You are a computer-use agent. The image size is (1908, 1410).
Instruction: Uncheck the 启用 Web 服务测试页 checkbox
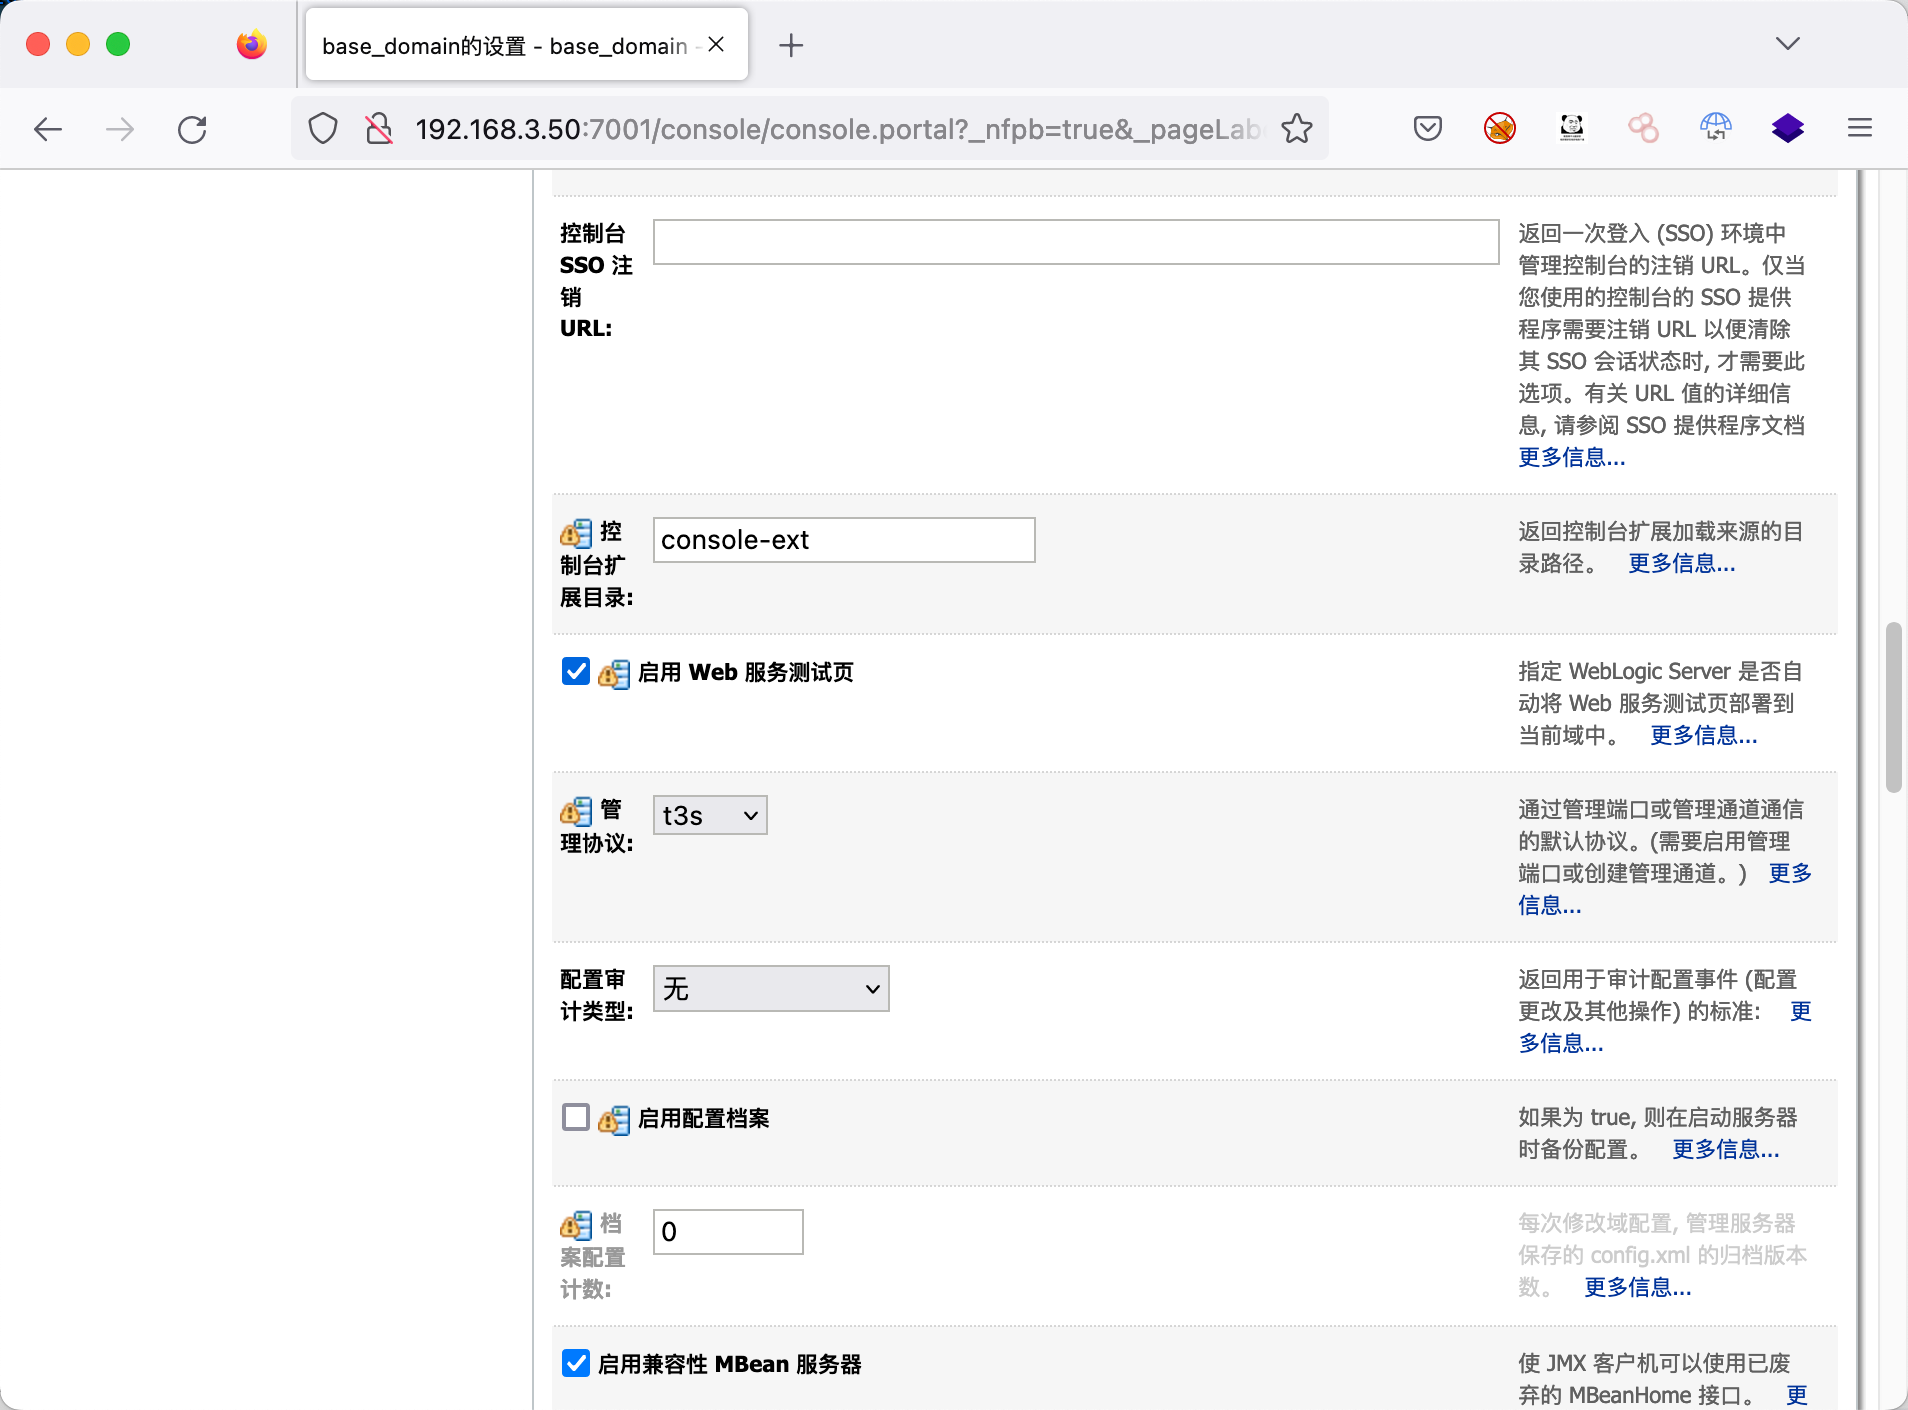[576, 671]
